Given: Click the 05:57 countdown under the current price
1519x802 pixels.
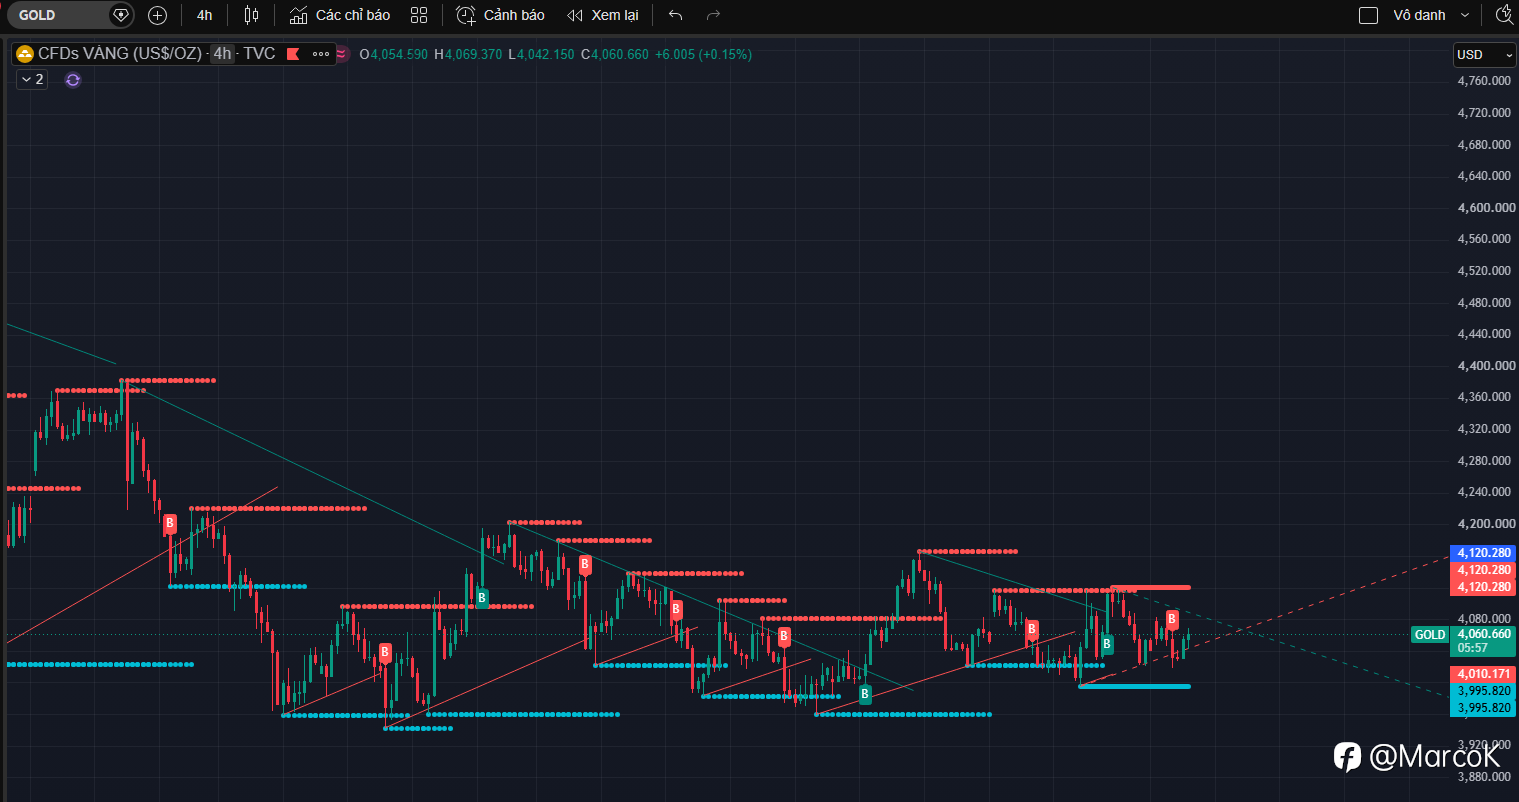Looking at the screenshot, I should coord(1473,648).
